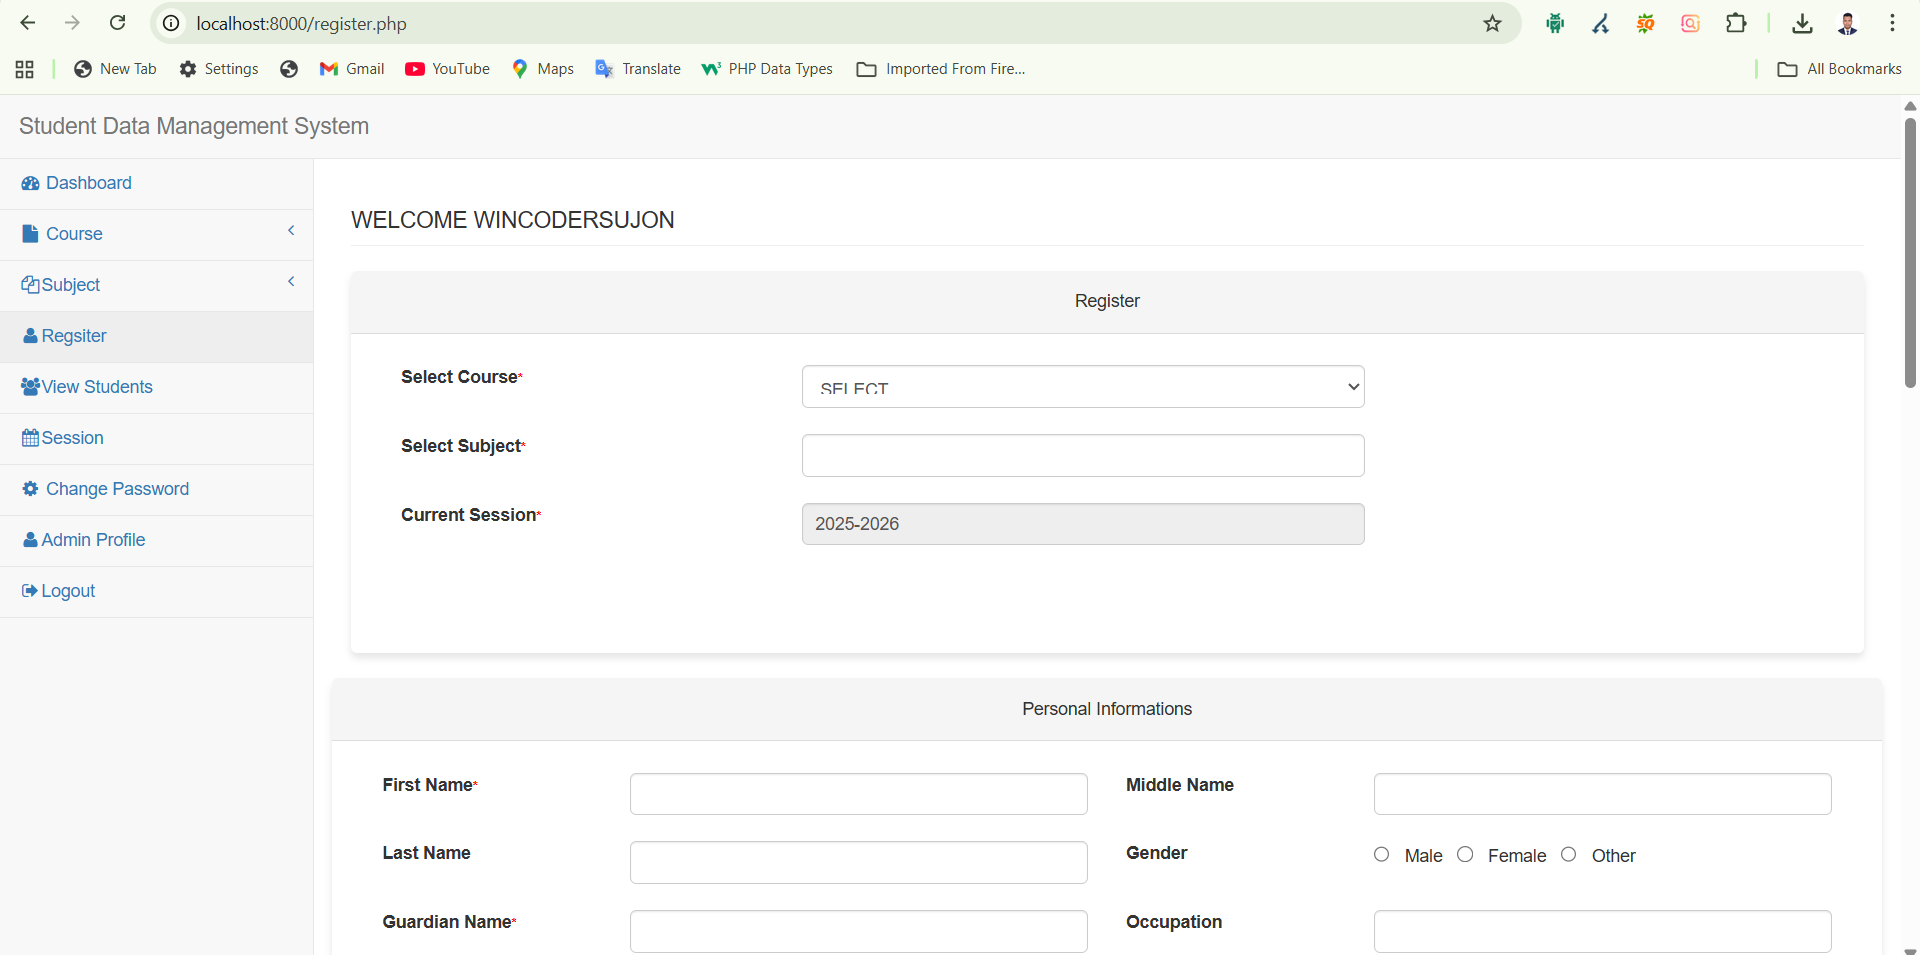Expand the Subject sidebar submenu chevron
1920x955 pixels.
point(291,282)
